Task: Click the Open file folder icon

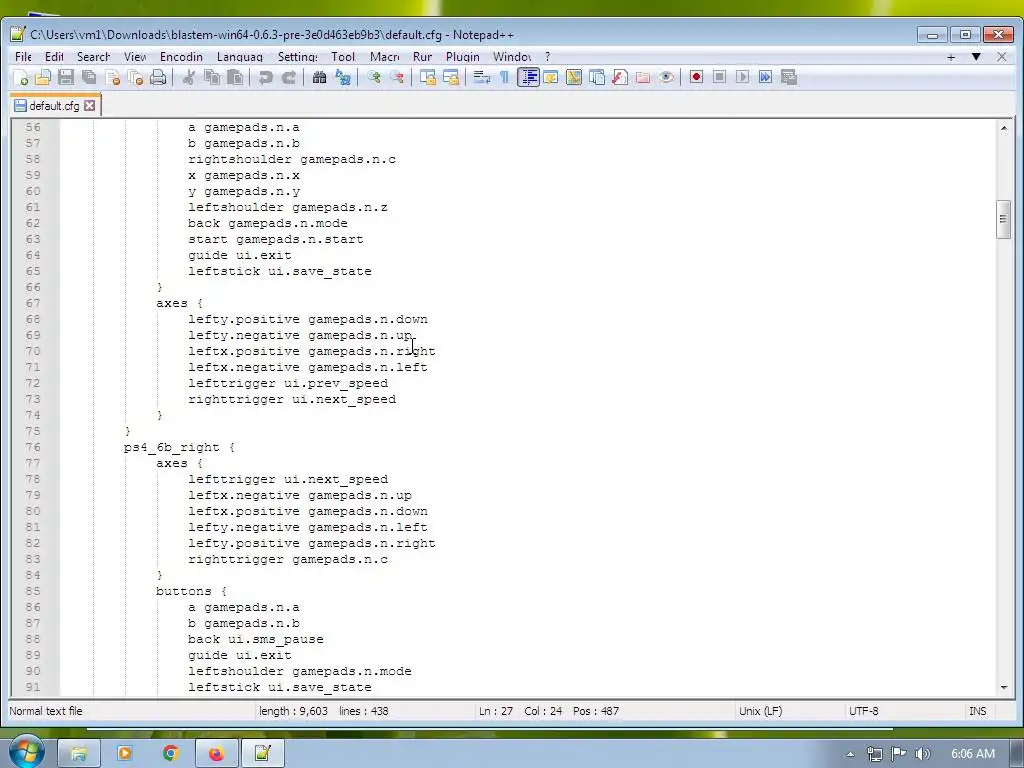Action: coord(43,78)
